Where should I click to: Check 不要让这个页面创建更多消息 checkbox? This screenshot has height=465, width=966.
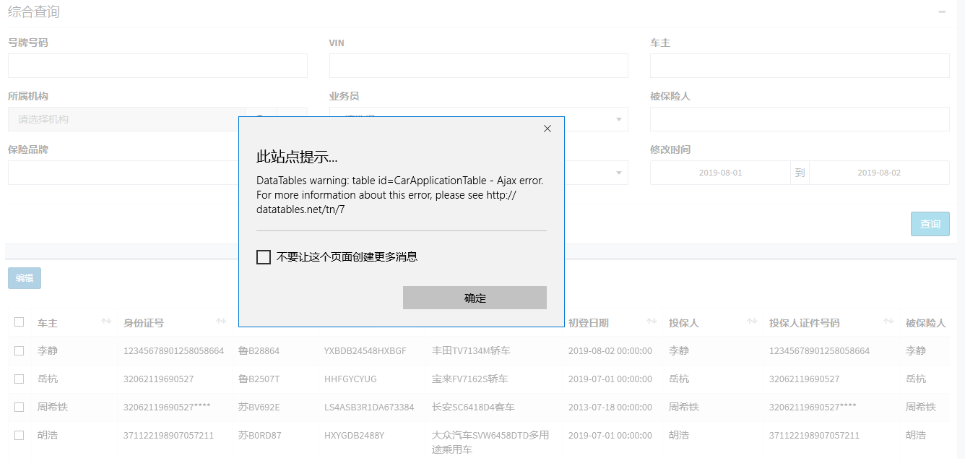(x=264, y=257)
